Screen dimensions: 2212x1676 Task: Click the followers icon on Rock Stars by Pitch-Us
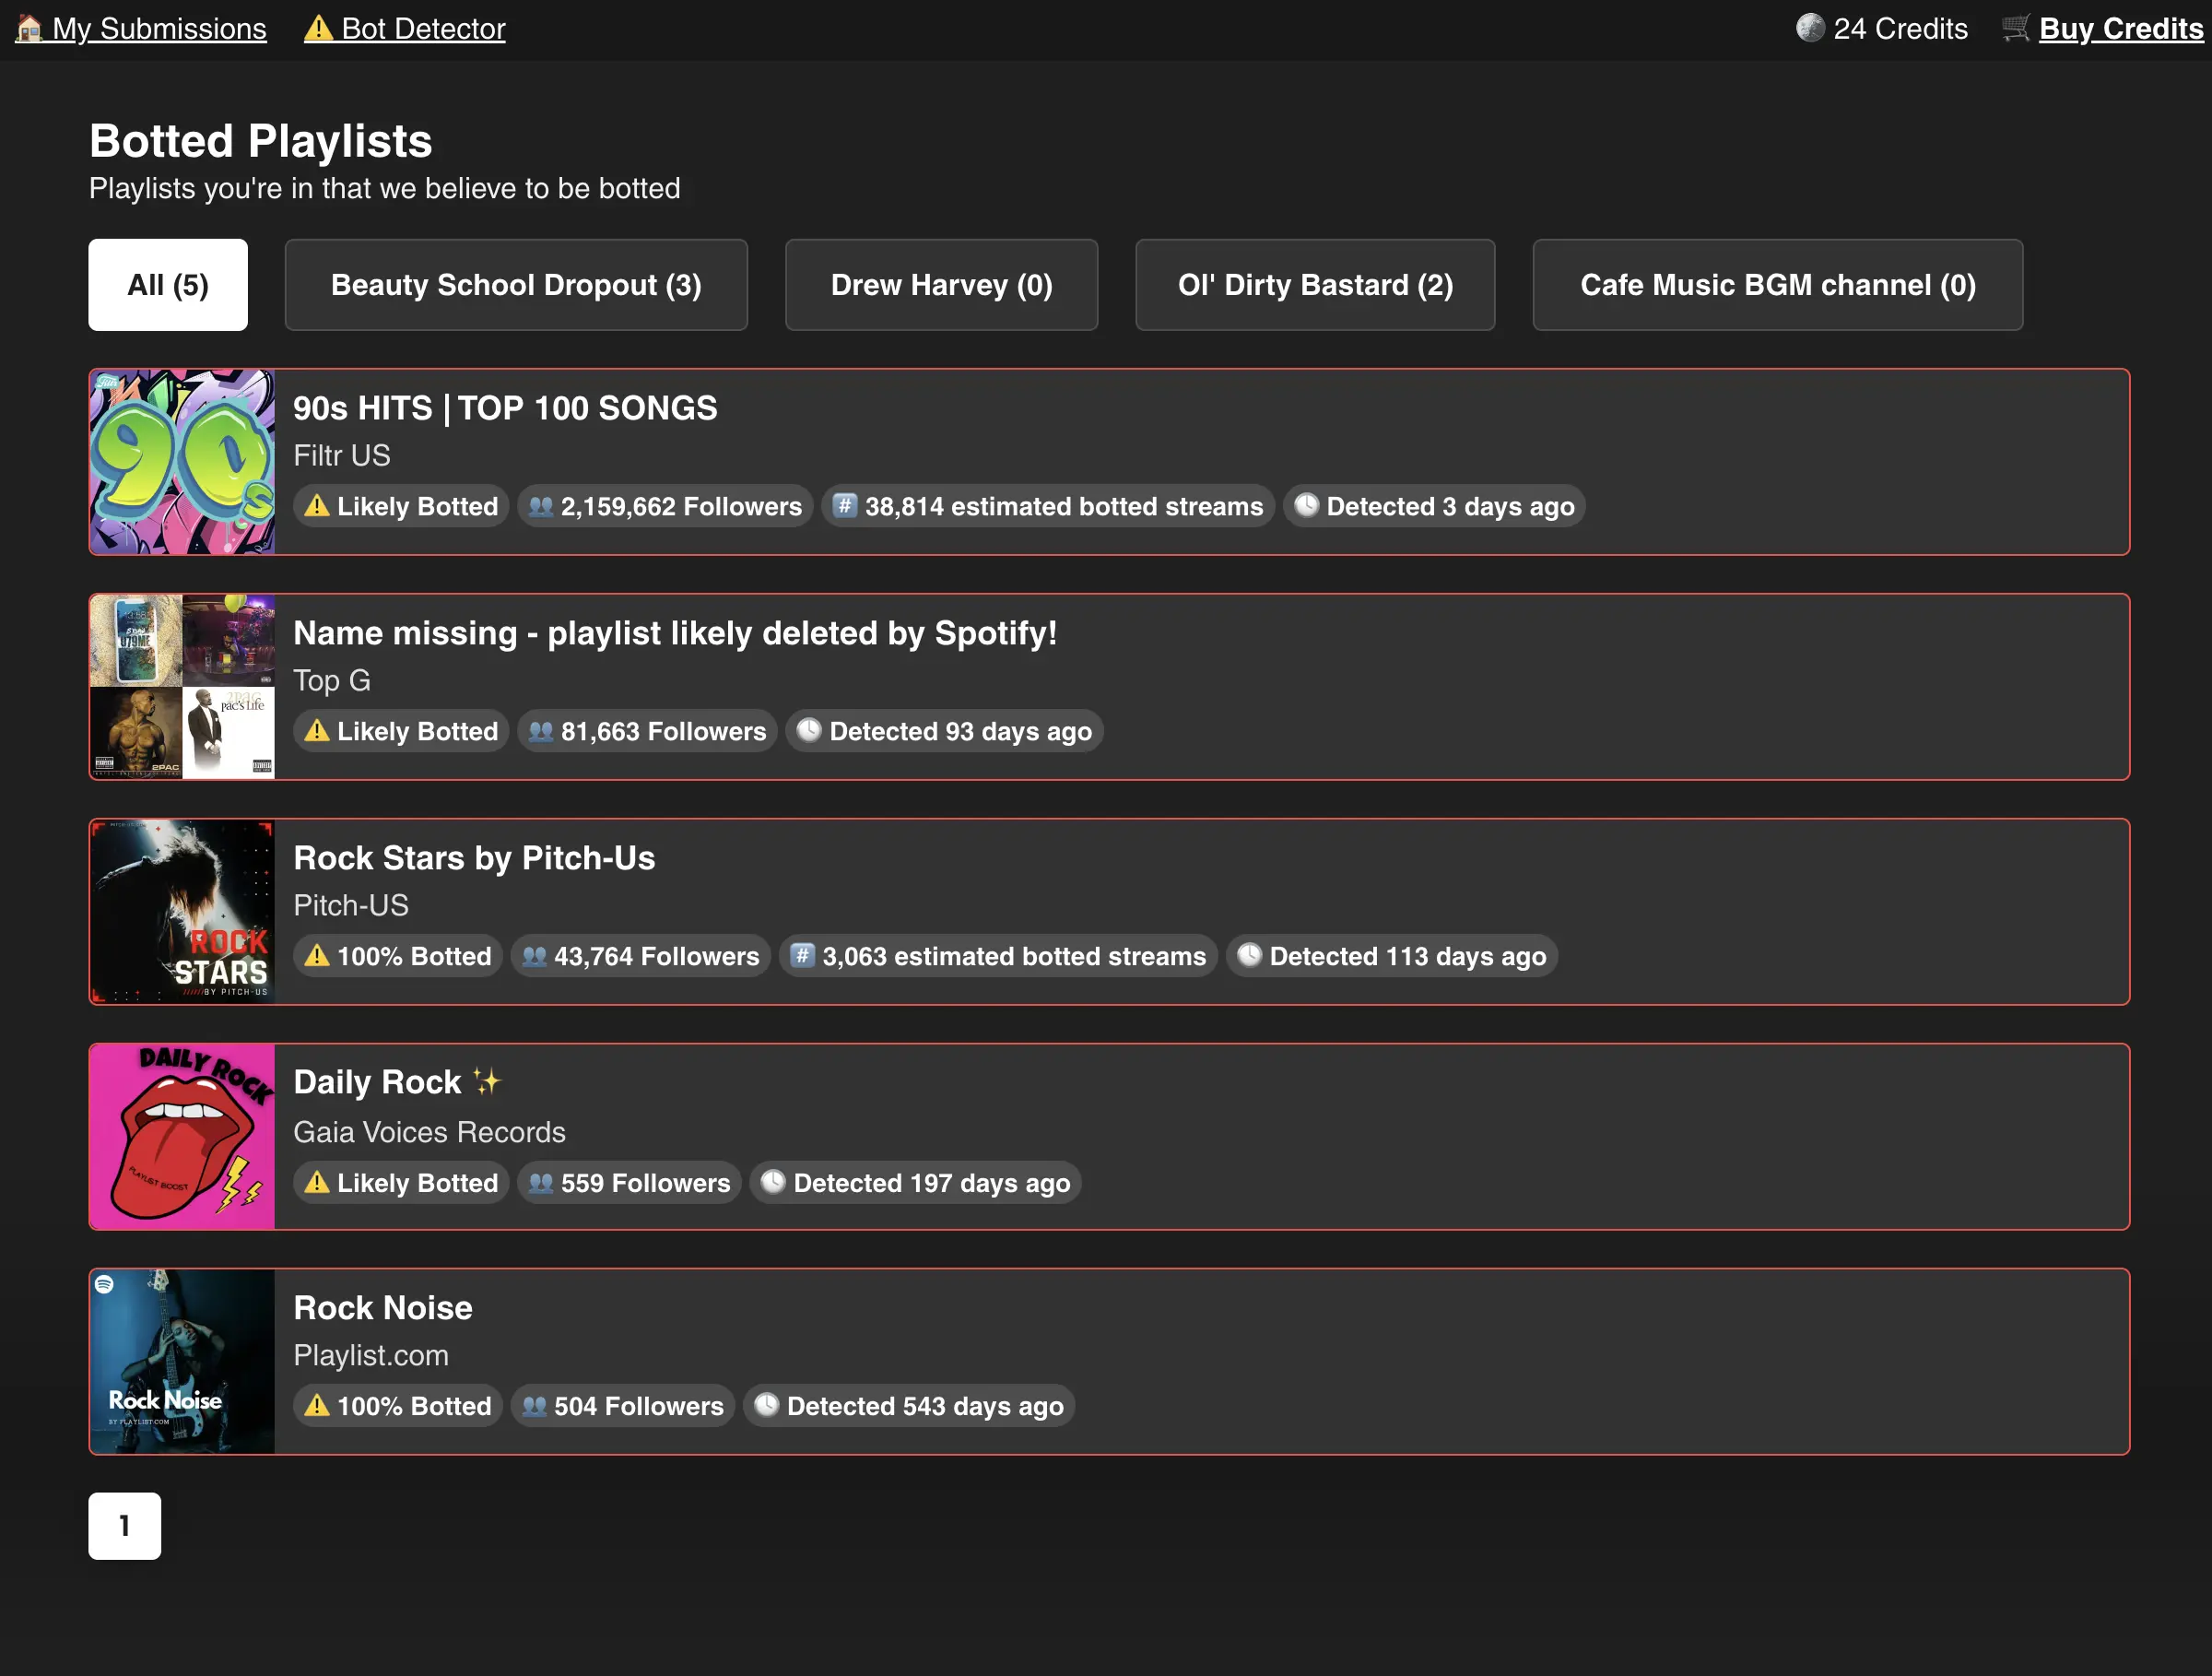[x=537, y=956]
